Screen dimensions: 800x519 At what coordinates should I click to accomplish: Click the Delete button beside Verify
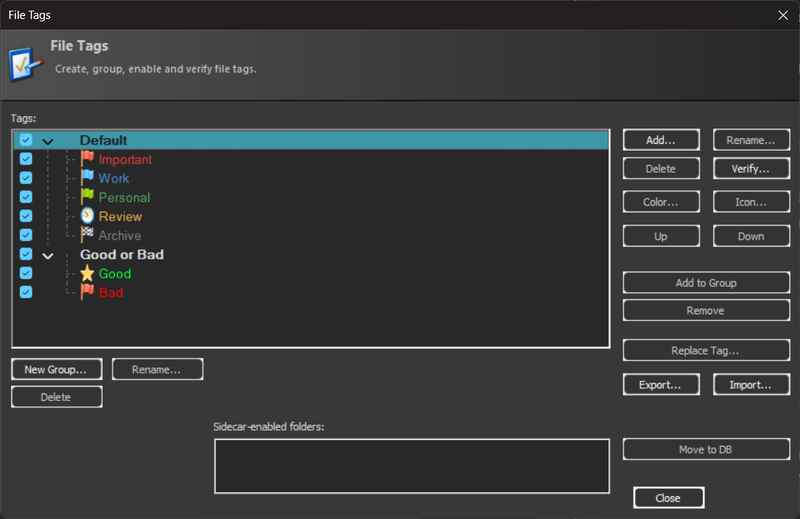coord(661,169)
